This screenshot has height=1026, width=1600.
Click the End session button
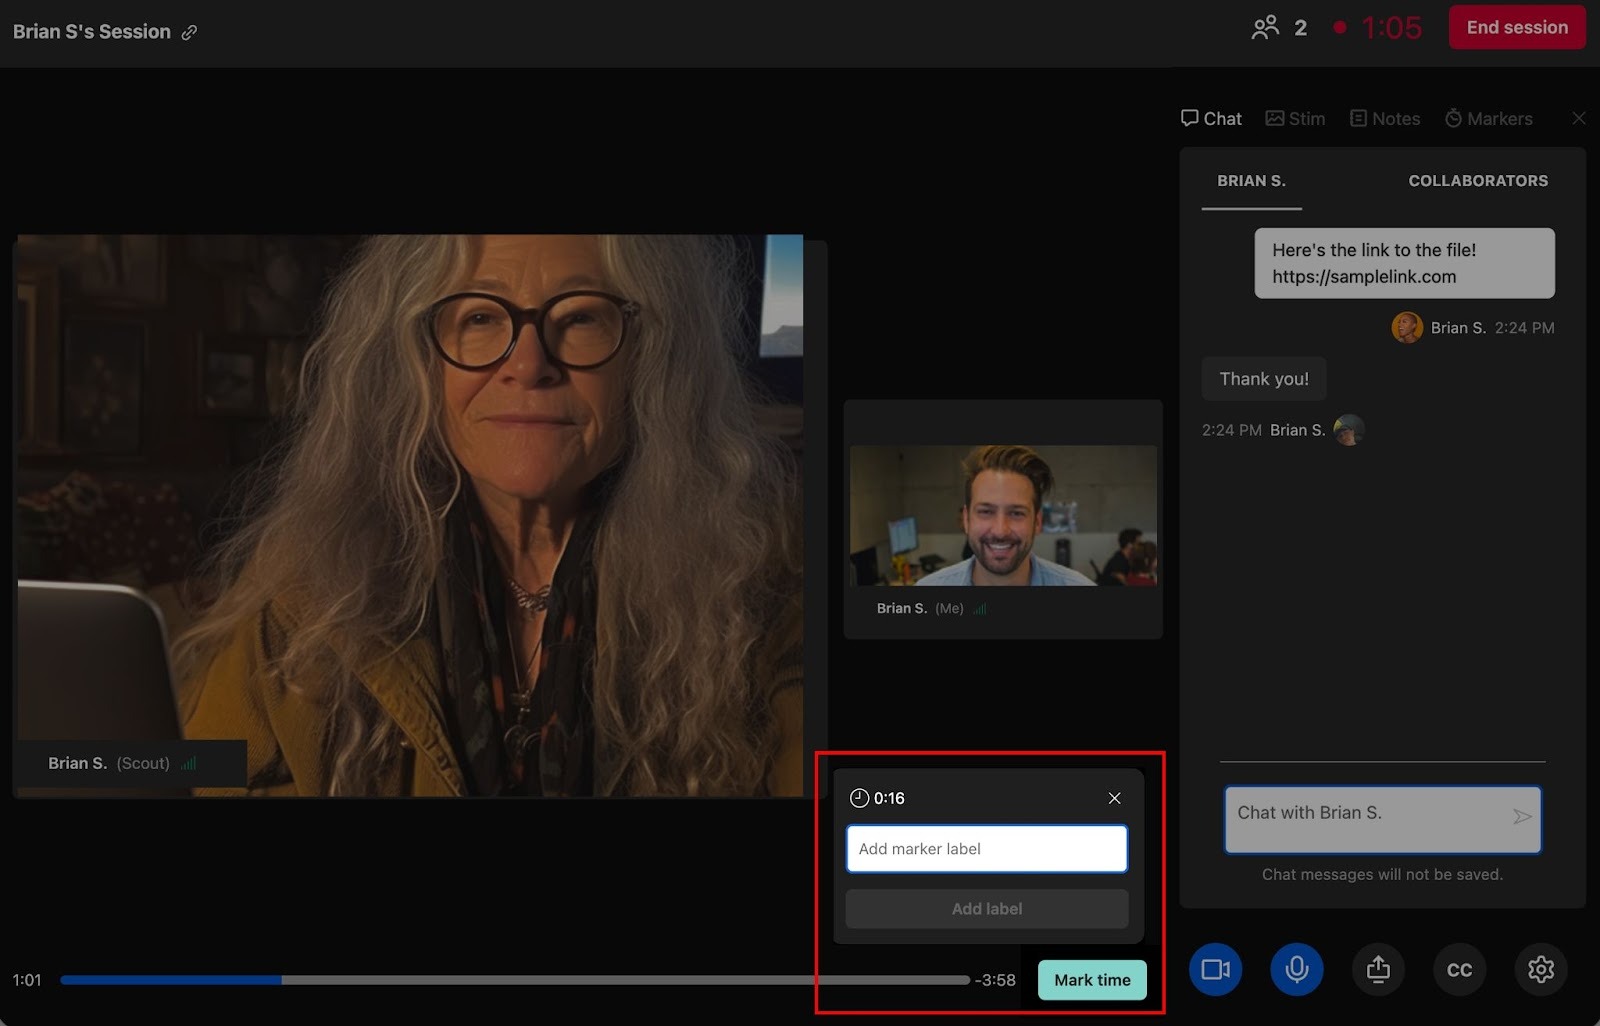[1516, 28]
